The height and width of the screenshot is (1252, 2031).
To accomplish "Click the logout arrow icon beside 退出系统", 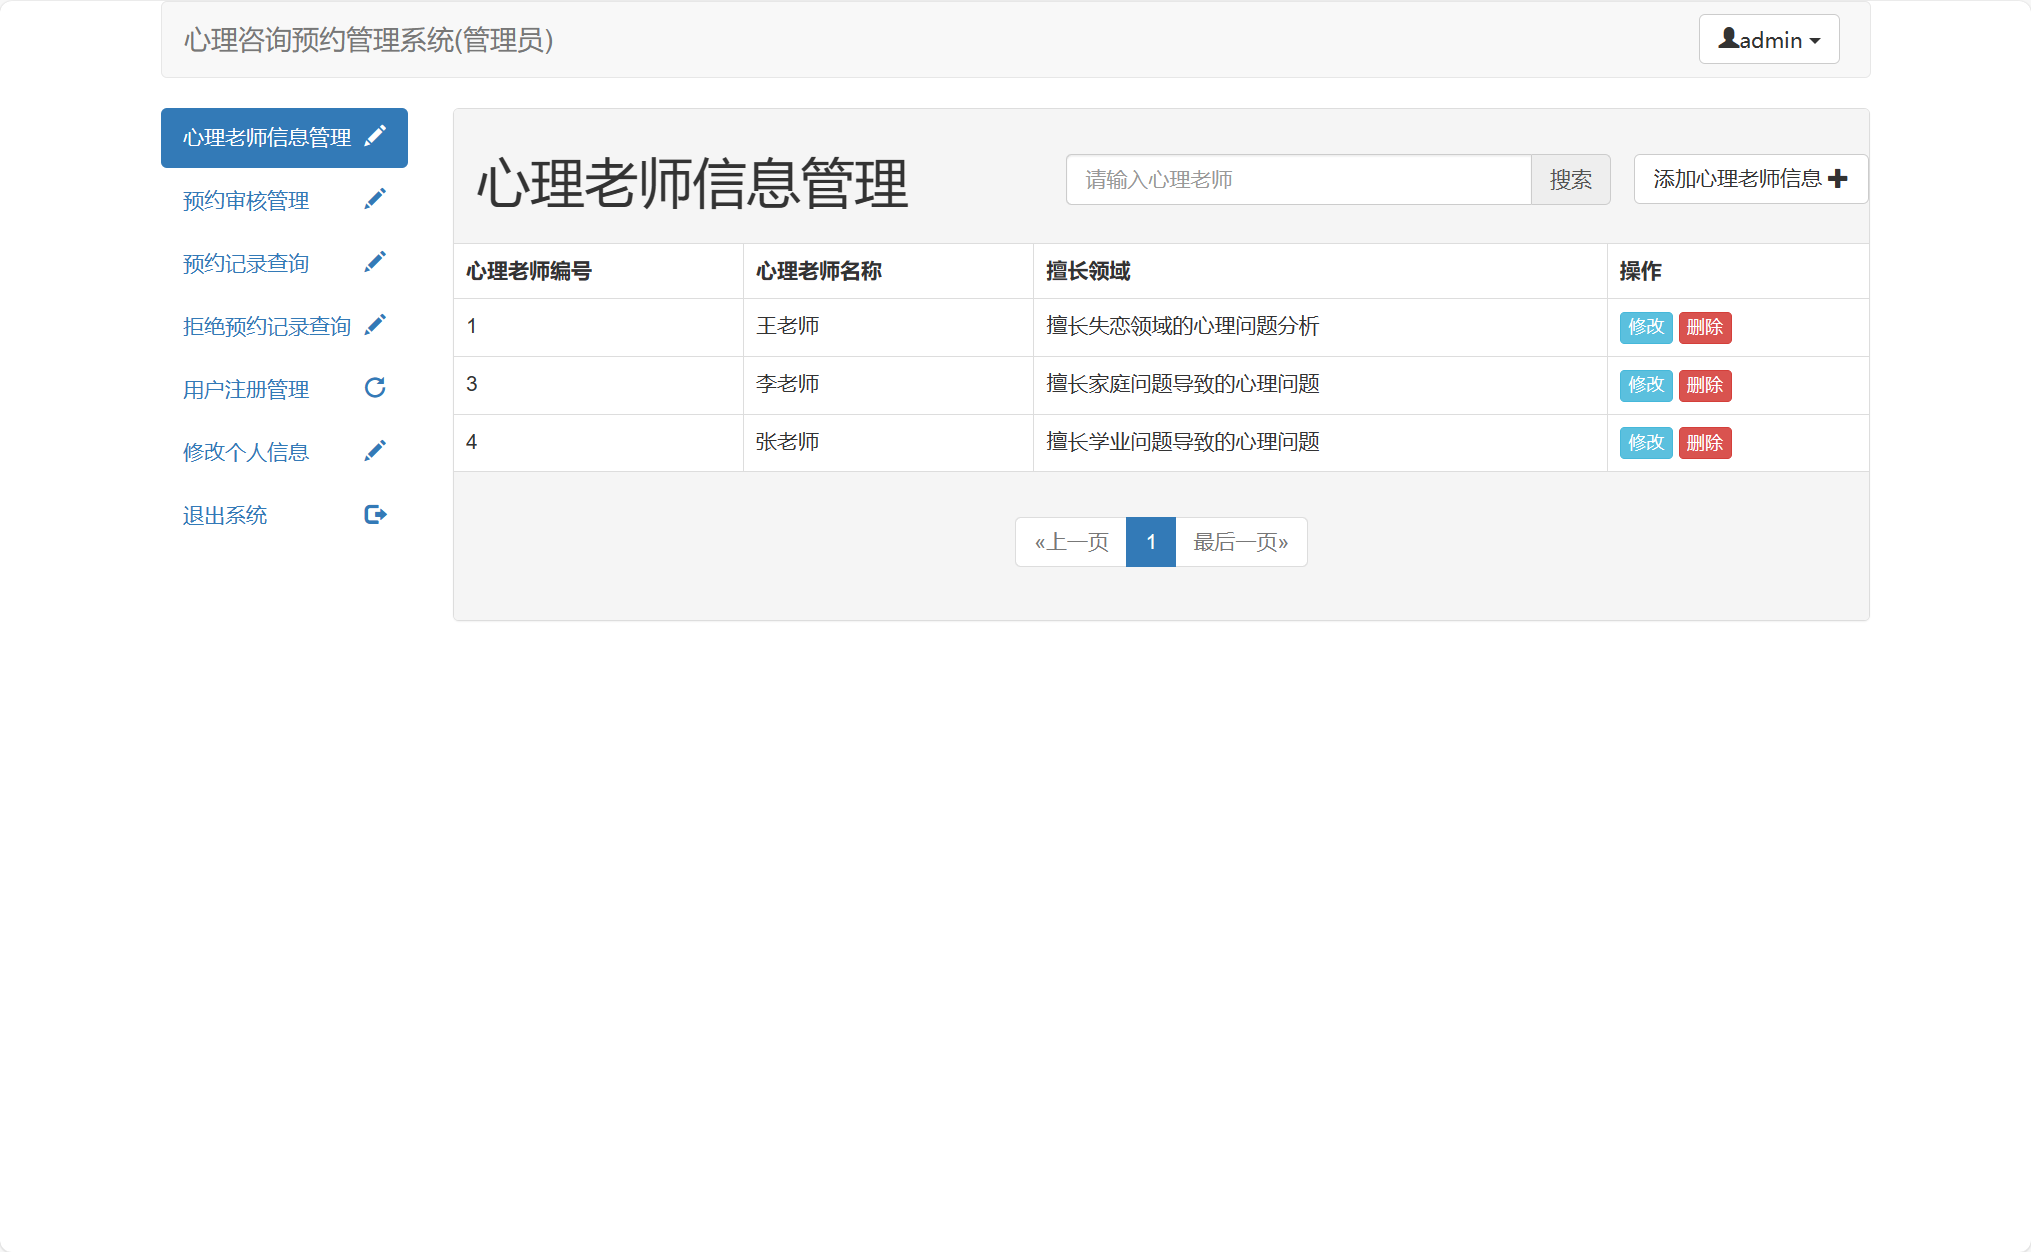I will [x=375, y=513].
